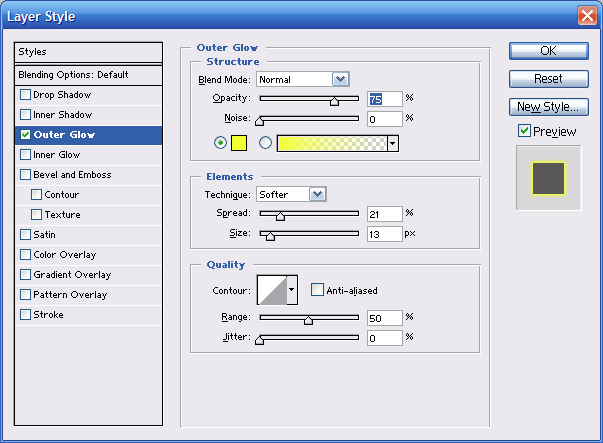Viewport: 603px width, 443px height.
Task: Enable the Inner Shadow checkbox
Action: (x=25, y=115)
